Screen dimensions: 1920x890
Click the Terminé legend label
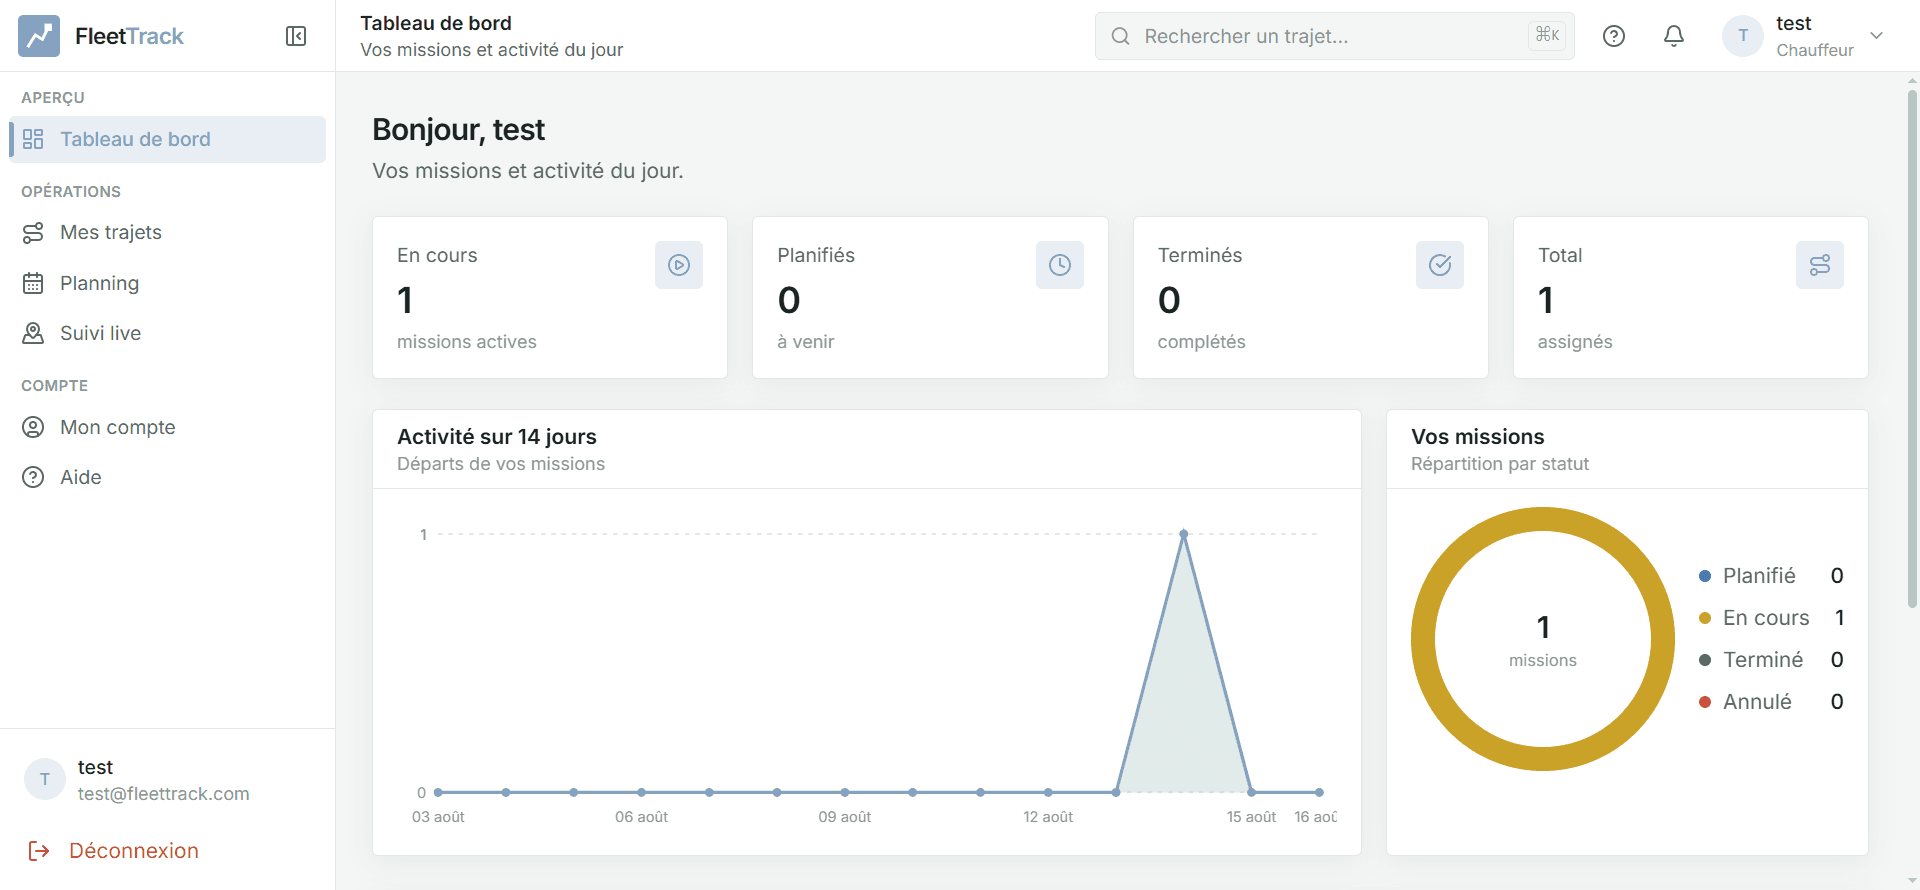click(x=1763, y=660)
